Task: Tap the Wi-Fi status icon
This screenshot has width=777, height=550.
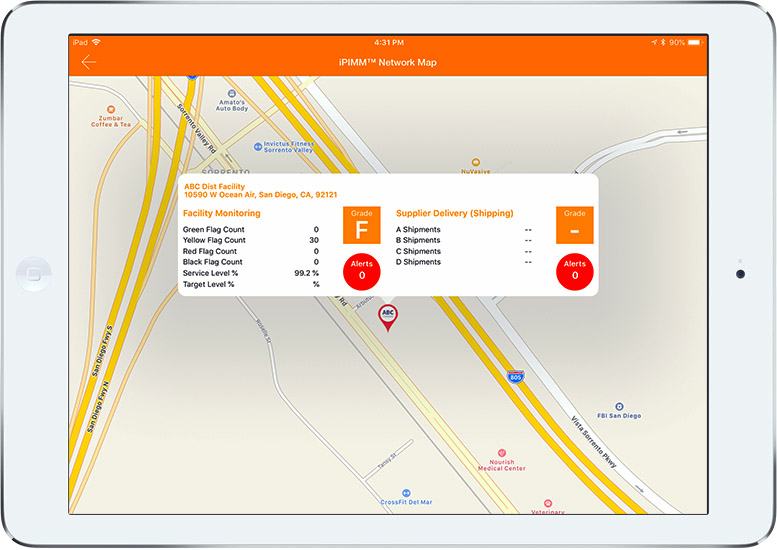Action: click(x=96, y=42)
